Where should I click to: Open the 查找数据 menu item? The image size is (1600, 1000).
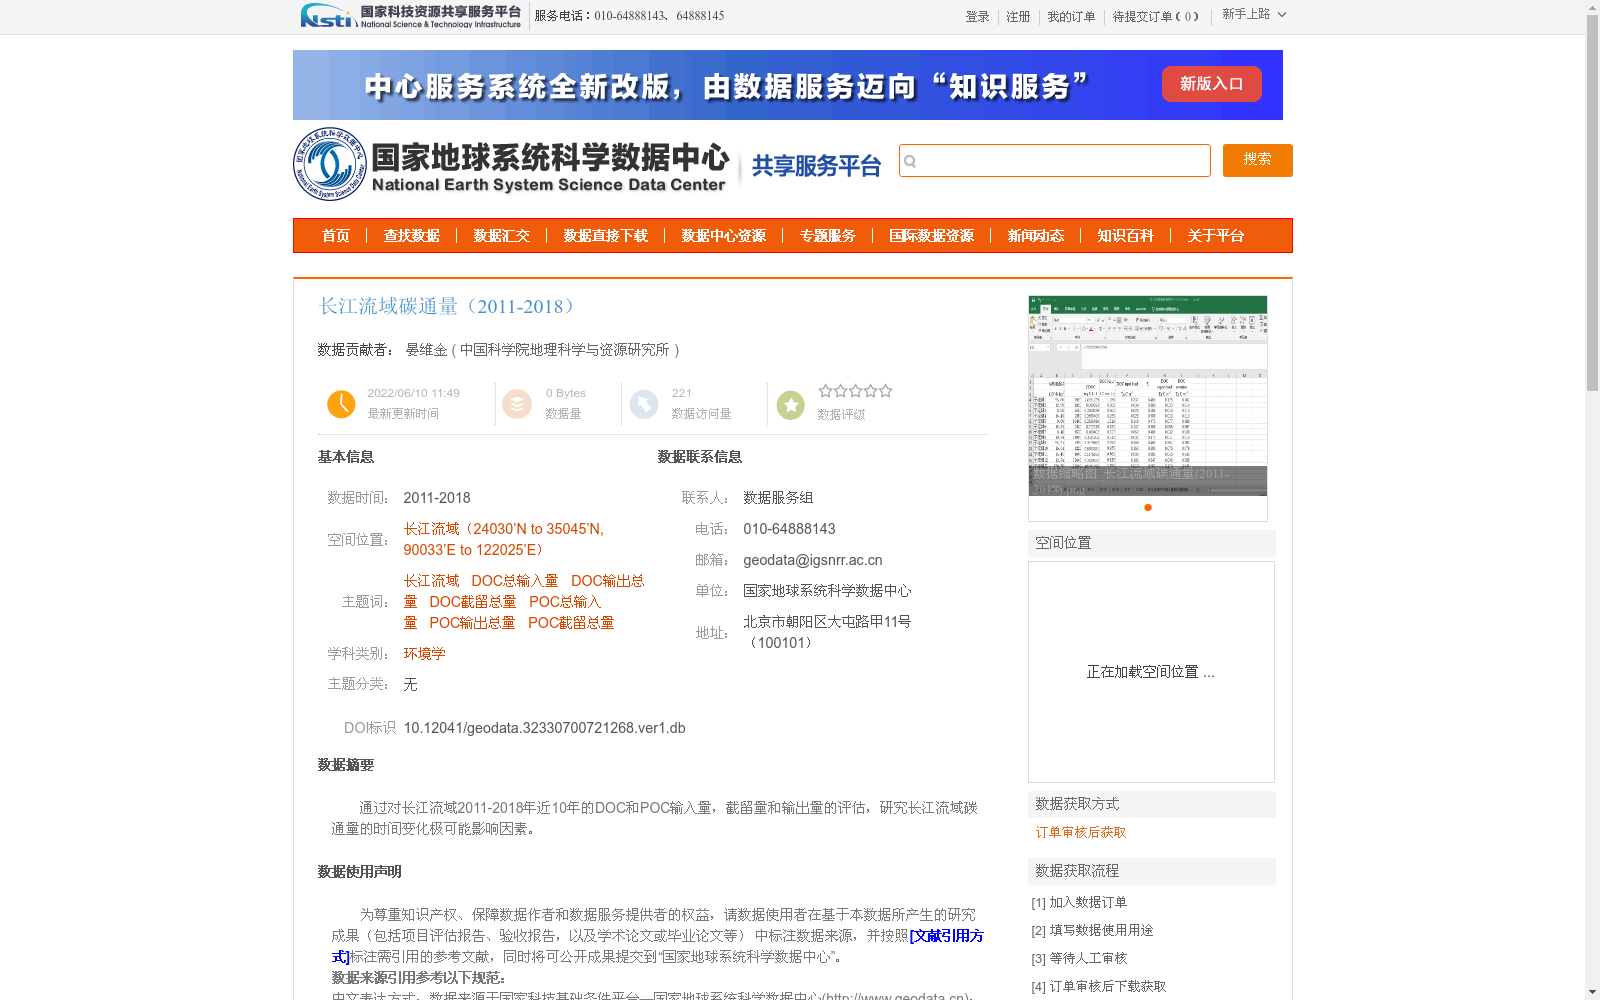click(x=412, y=236)
